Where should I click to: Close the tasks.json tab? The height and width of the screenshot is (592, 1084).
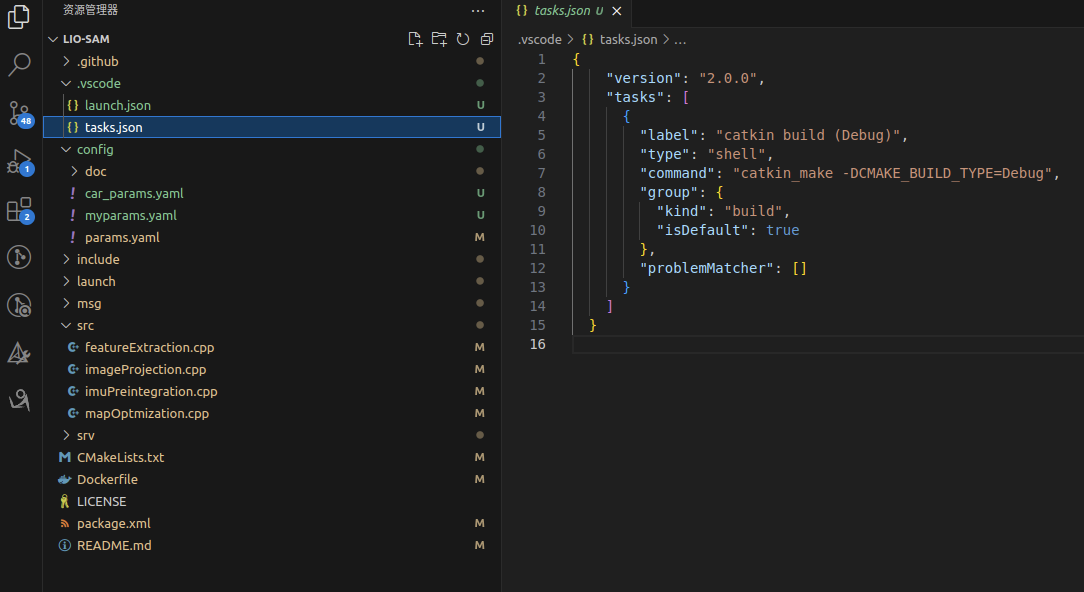616,11
